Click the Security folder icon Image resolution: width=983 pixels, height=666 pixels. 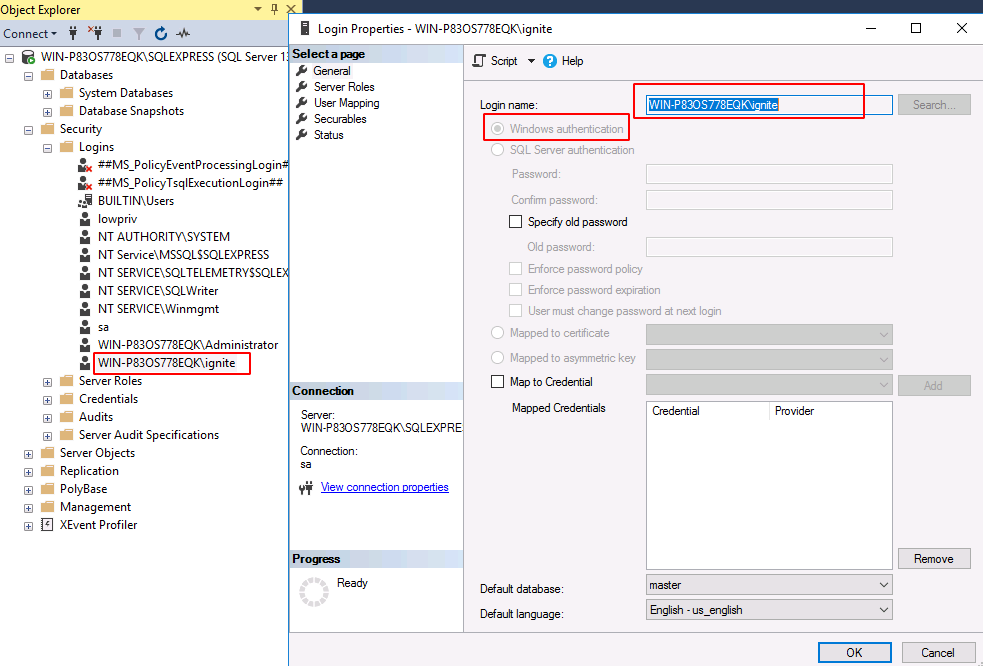pos(48,129)
